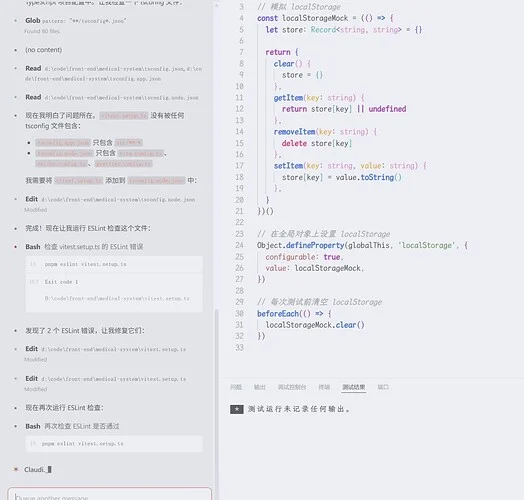Screen dimensions: 524x500
Task: Place cursor on 'let store' line 5
Action: 284,30
